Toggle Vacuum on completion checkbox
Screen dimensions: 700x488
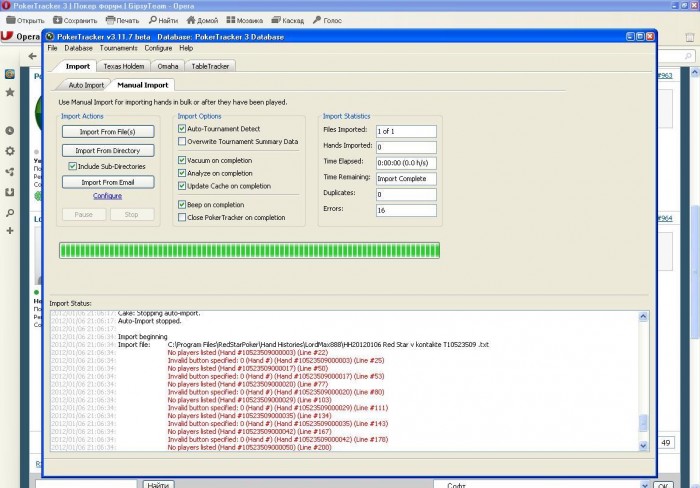182,160
